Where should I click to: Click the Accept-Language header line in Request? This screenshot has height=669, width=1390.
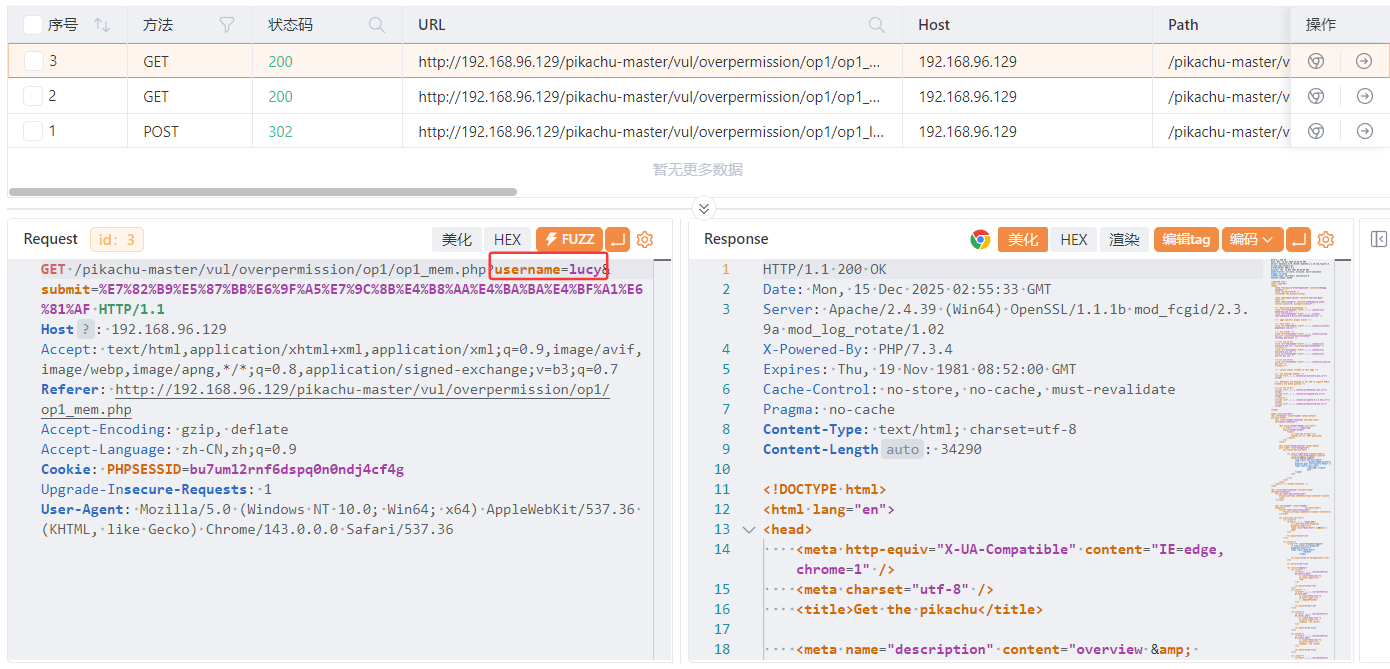point(169,449)
